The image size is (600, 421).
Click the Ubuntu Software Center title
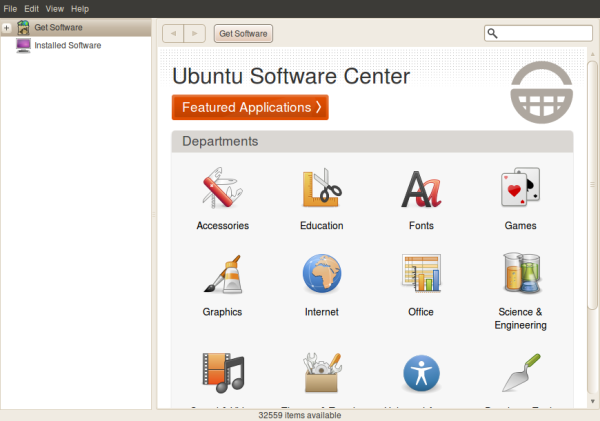[x=291, y=76]
